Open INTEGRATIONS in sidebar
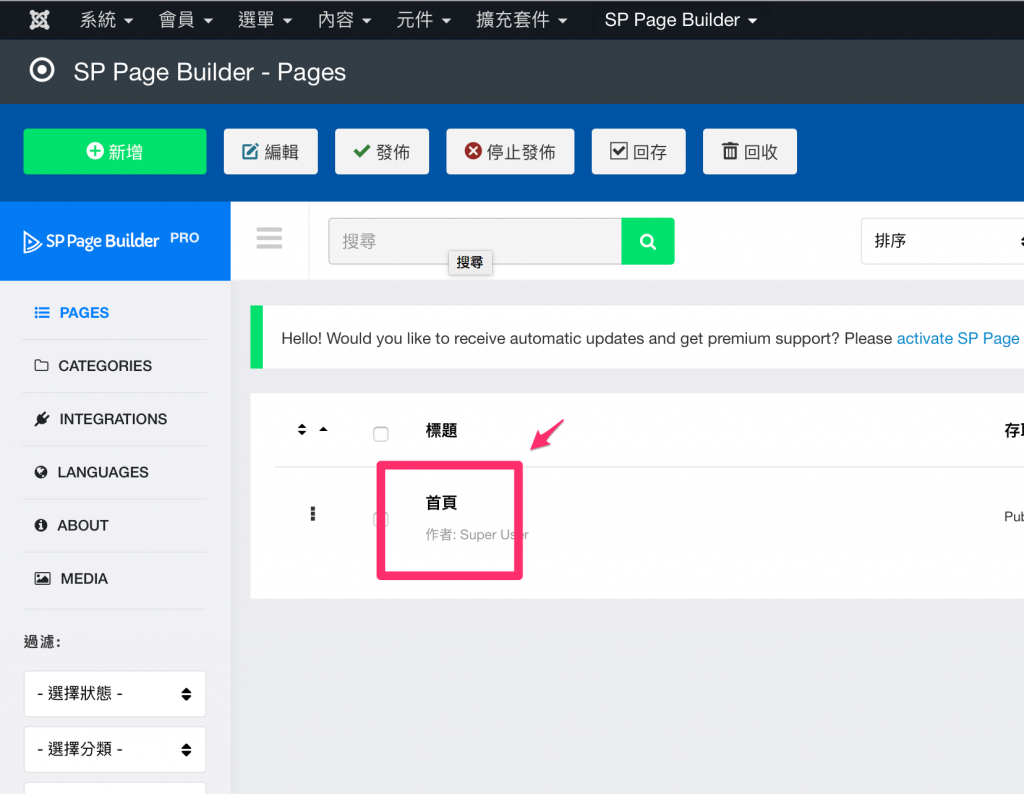 coord(112,419)
